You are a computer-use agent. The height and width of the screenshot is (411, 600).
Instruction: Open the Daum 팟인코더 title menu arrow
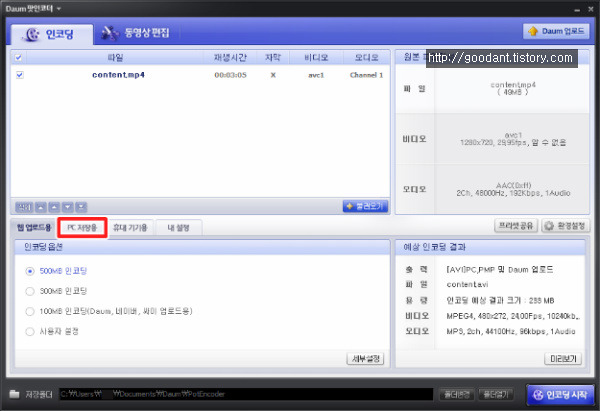point(59,8)
